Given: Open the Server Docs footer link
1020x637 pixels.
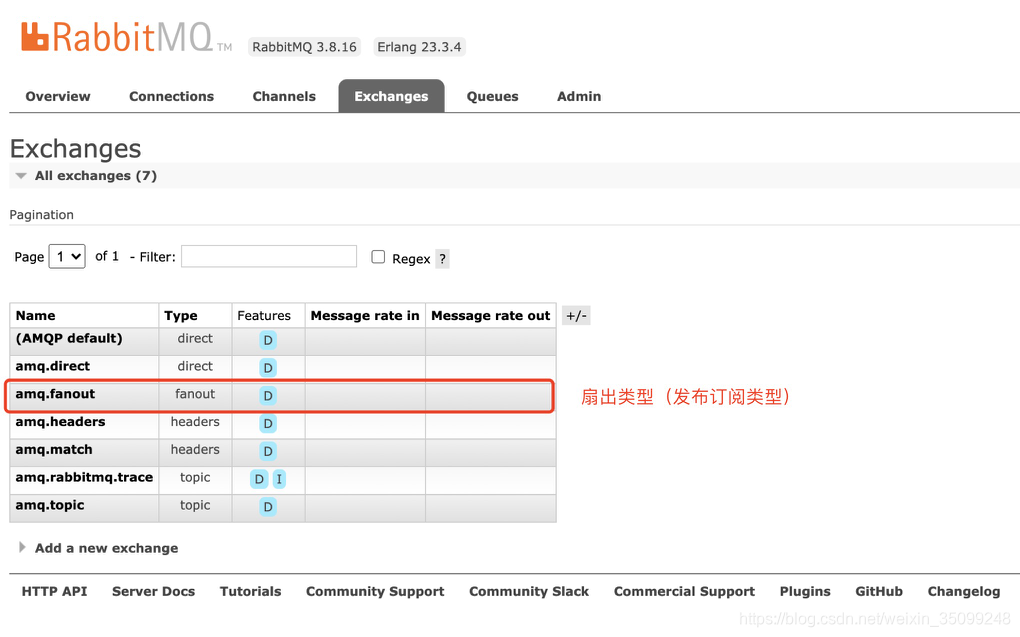Looking at the screenshot, I should point(154,591).
